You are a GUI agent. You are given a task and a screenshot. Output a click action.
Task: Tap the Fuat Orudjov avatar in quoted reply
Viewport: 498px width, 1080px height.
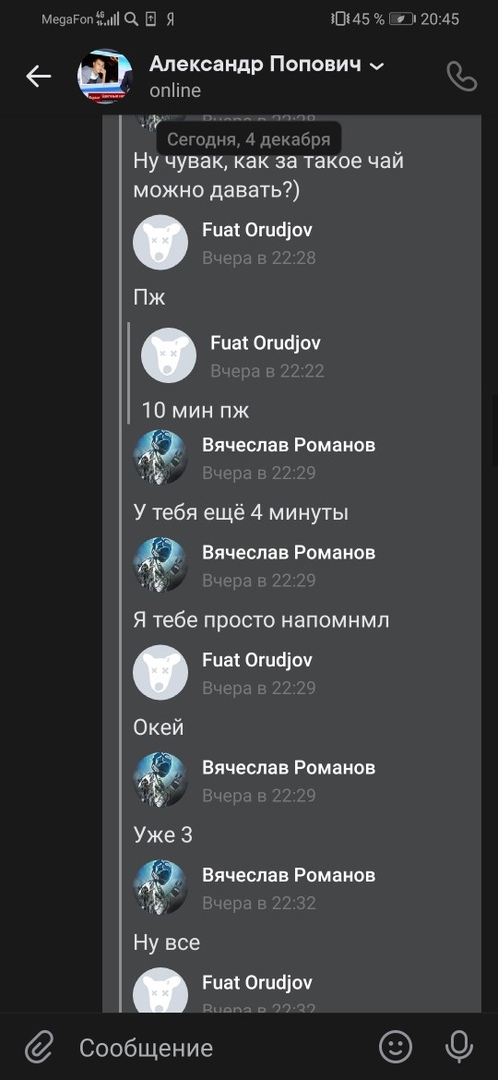[x=169, y=355]
